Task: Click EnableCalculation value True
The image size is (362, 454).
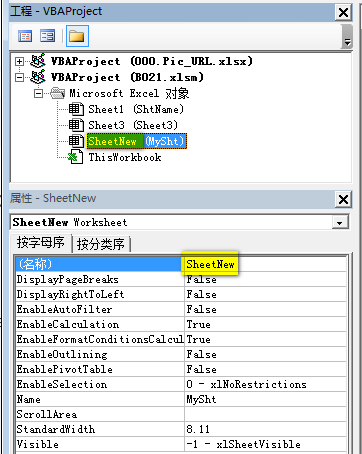Action: click(265, 324)
